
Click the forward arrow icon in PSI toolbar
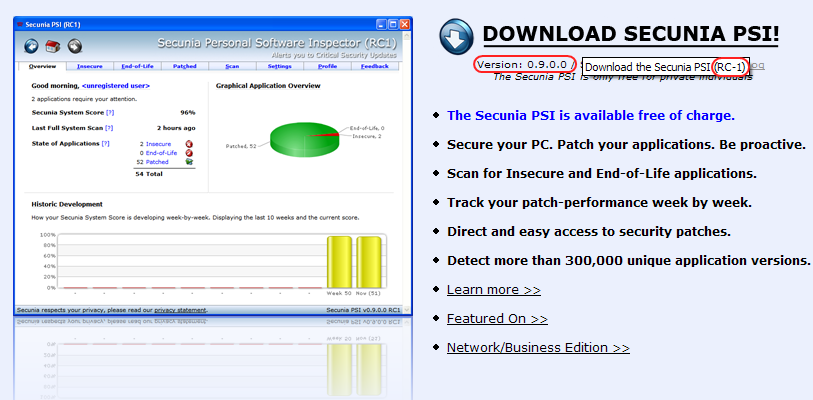pos(75,46)
